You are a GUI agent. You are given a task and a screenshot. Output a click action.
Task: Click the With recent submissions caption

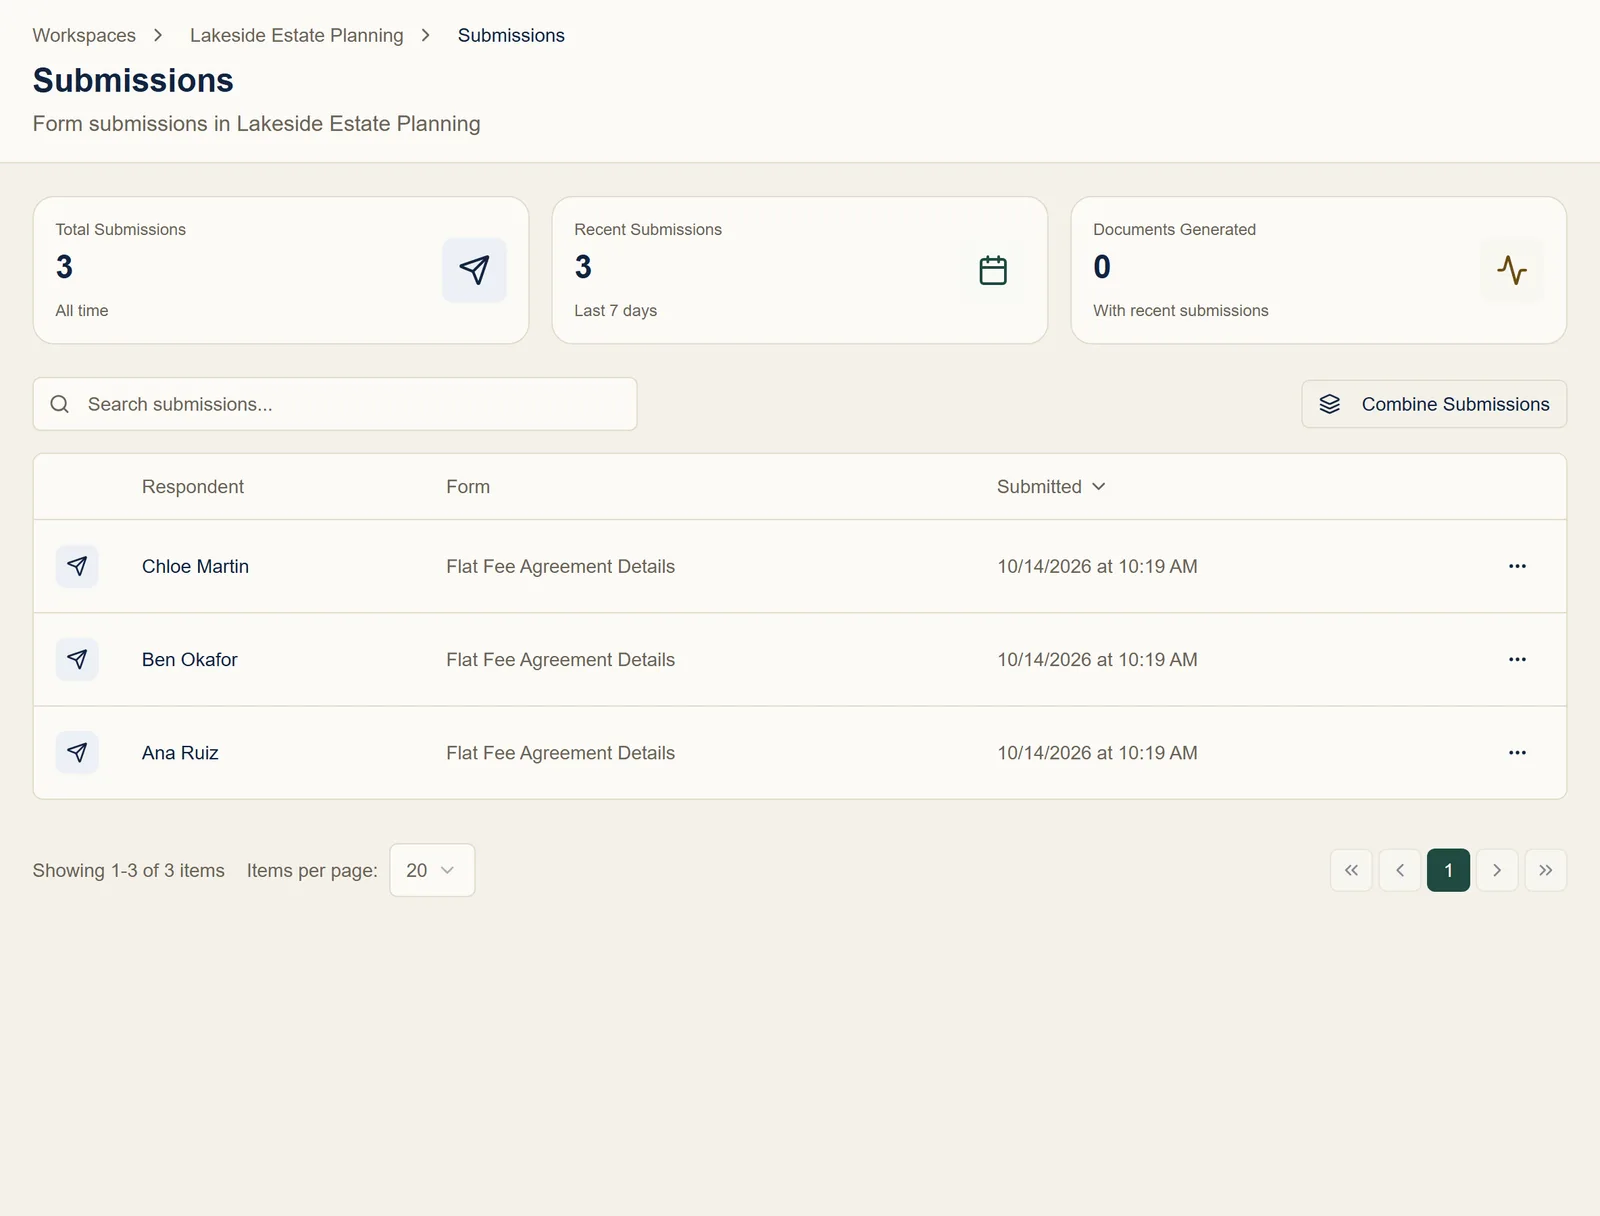[x=1180, y=310]
